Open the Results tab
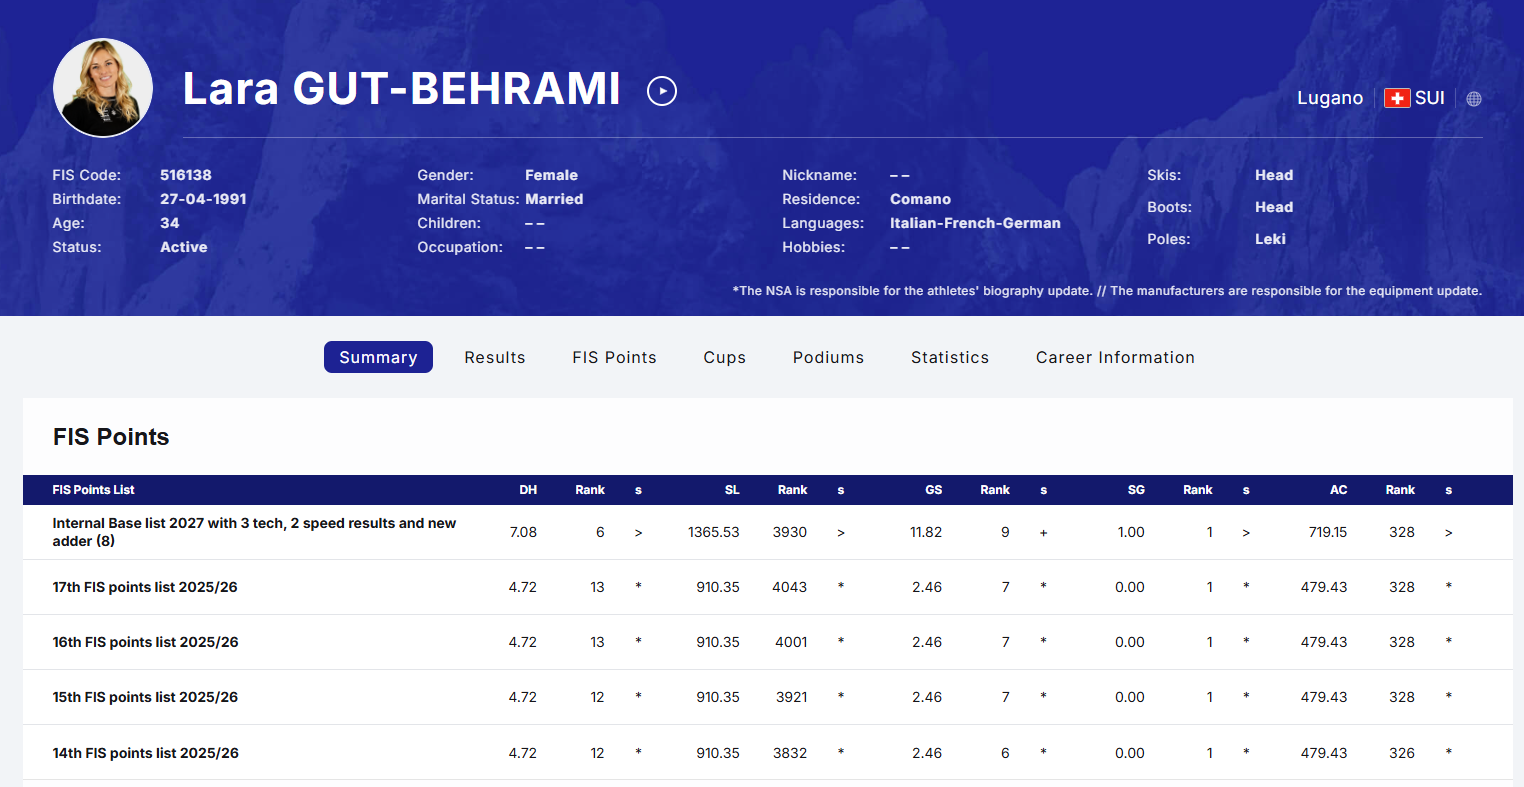This screenshot has width=1524, height=787. [494, 357]
